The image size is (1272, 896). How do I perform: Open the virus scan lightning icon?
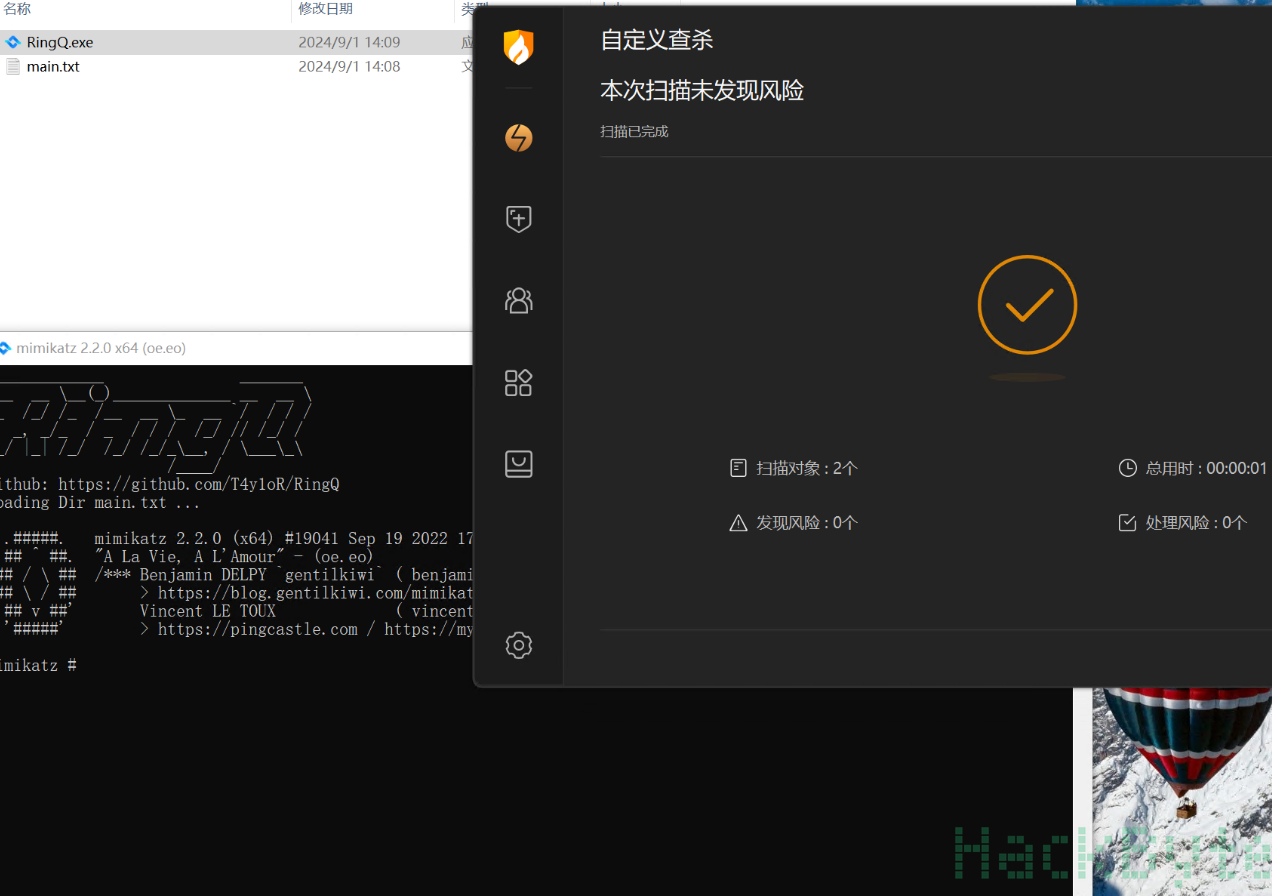pyautogui.click(x=518, y=138)
